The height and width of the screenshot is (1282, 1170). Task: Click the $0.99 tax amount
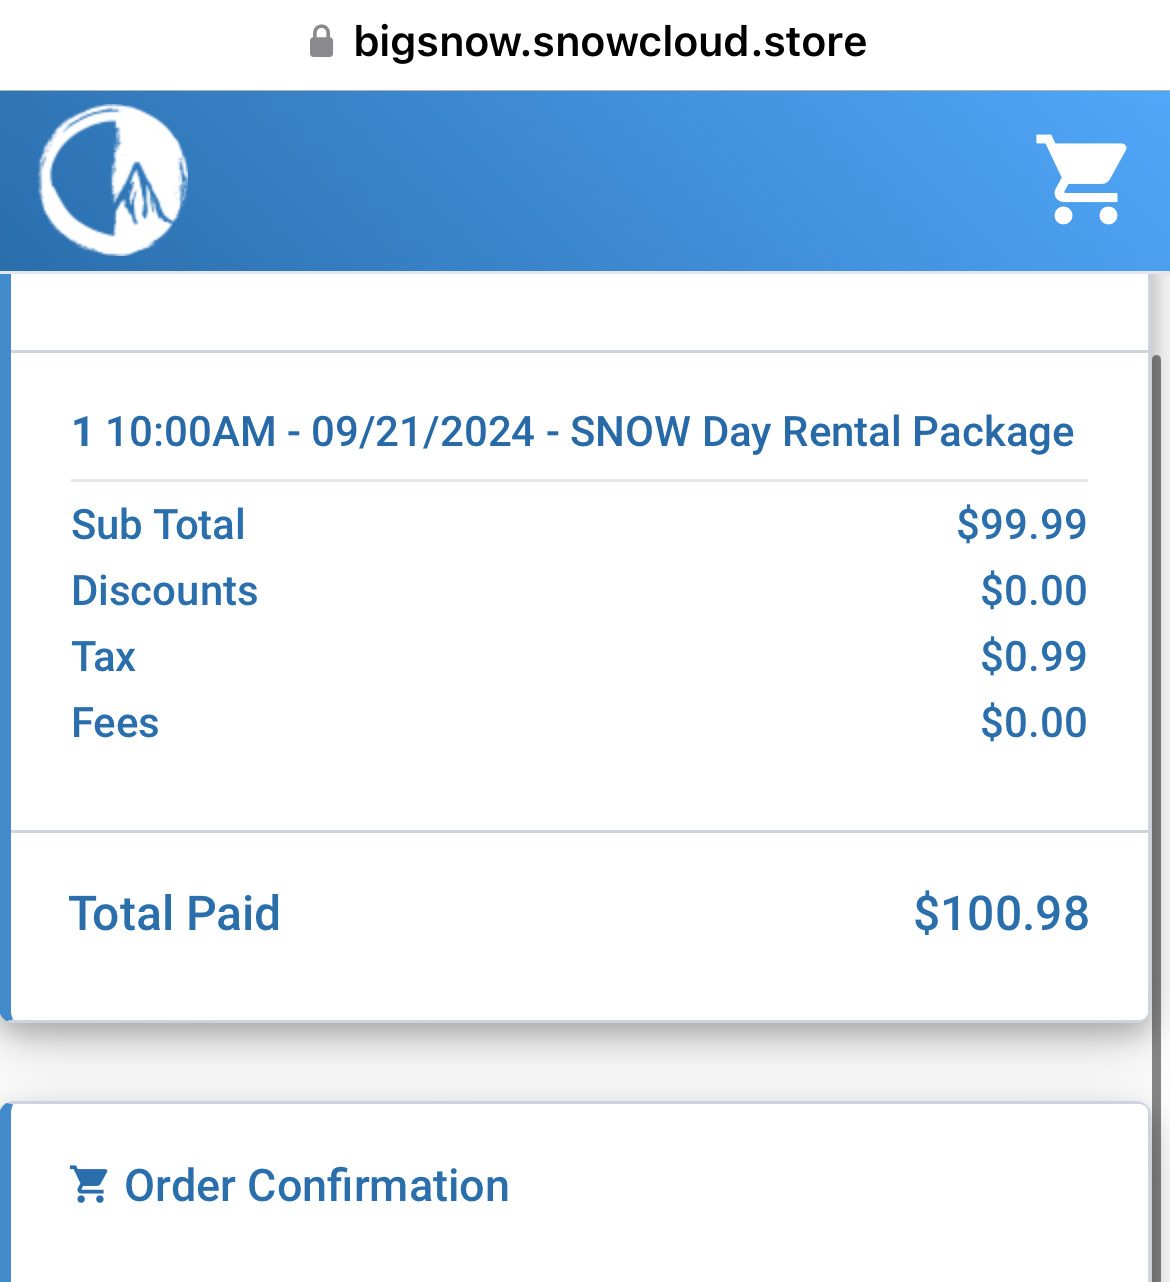coord(1033,657)
